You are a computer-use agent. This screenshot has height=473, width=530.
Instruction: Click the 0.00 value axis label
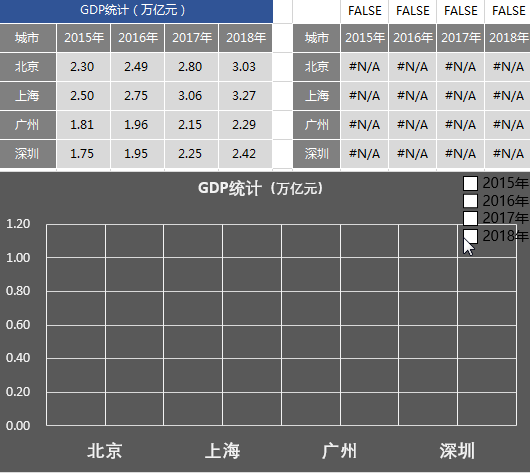(18, 426)
